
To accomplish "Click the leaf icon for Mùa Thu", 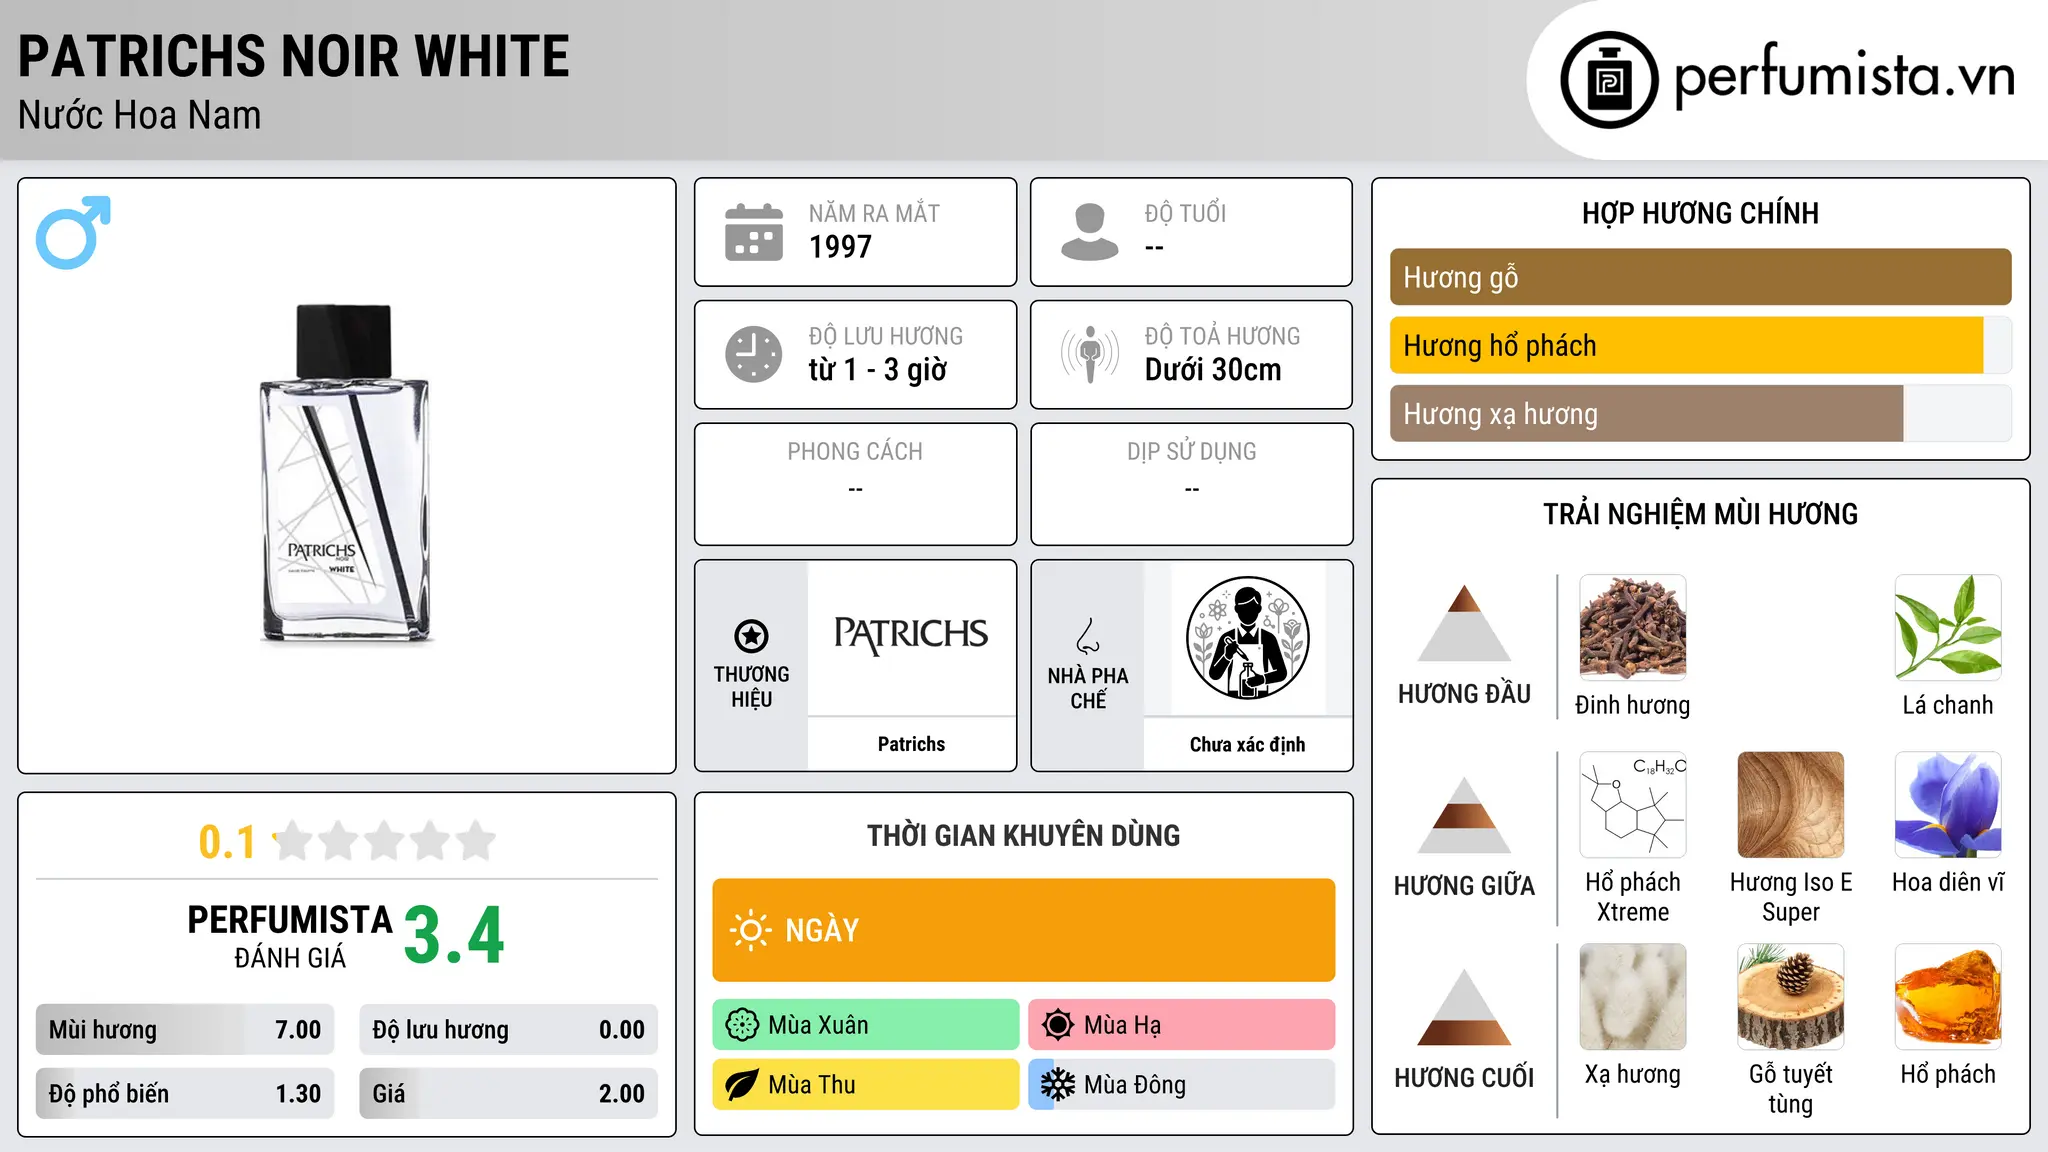I will pos(742,1085).
